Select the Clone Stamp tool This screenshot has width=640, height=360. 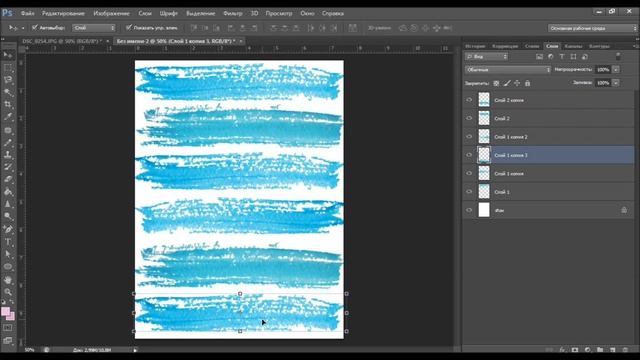pyautogui.click(x=8, y=155)
